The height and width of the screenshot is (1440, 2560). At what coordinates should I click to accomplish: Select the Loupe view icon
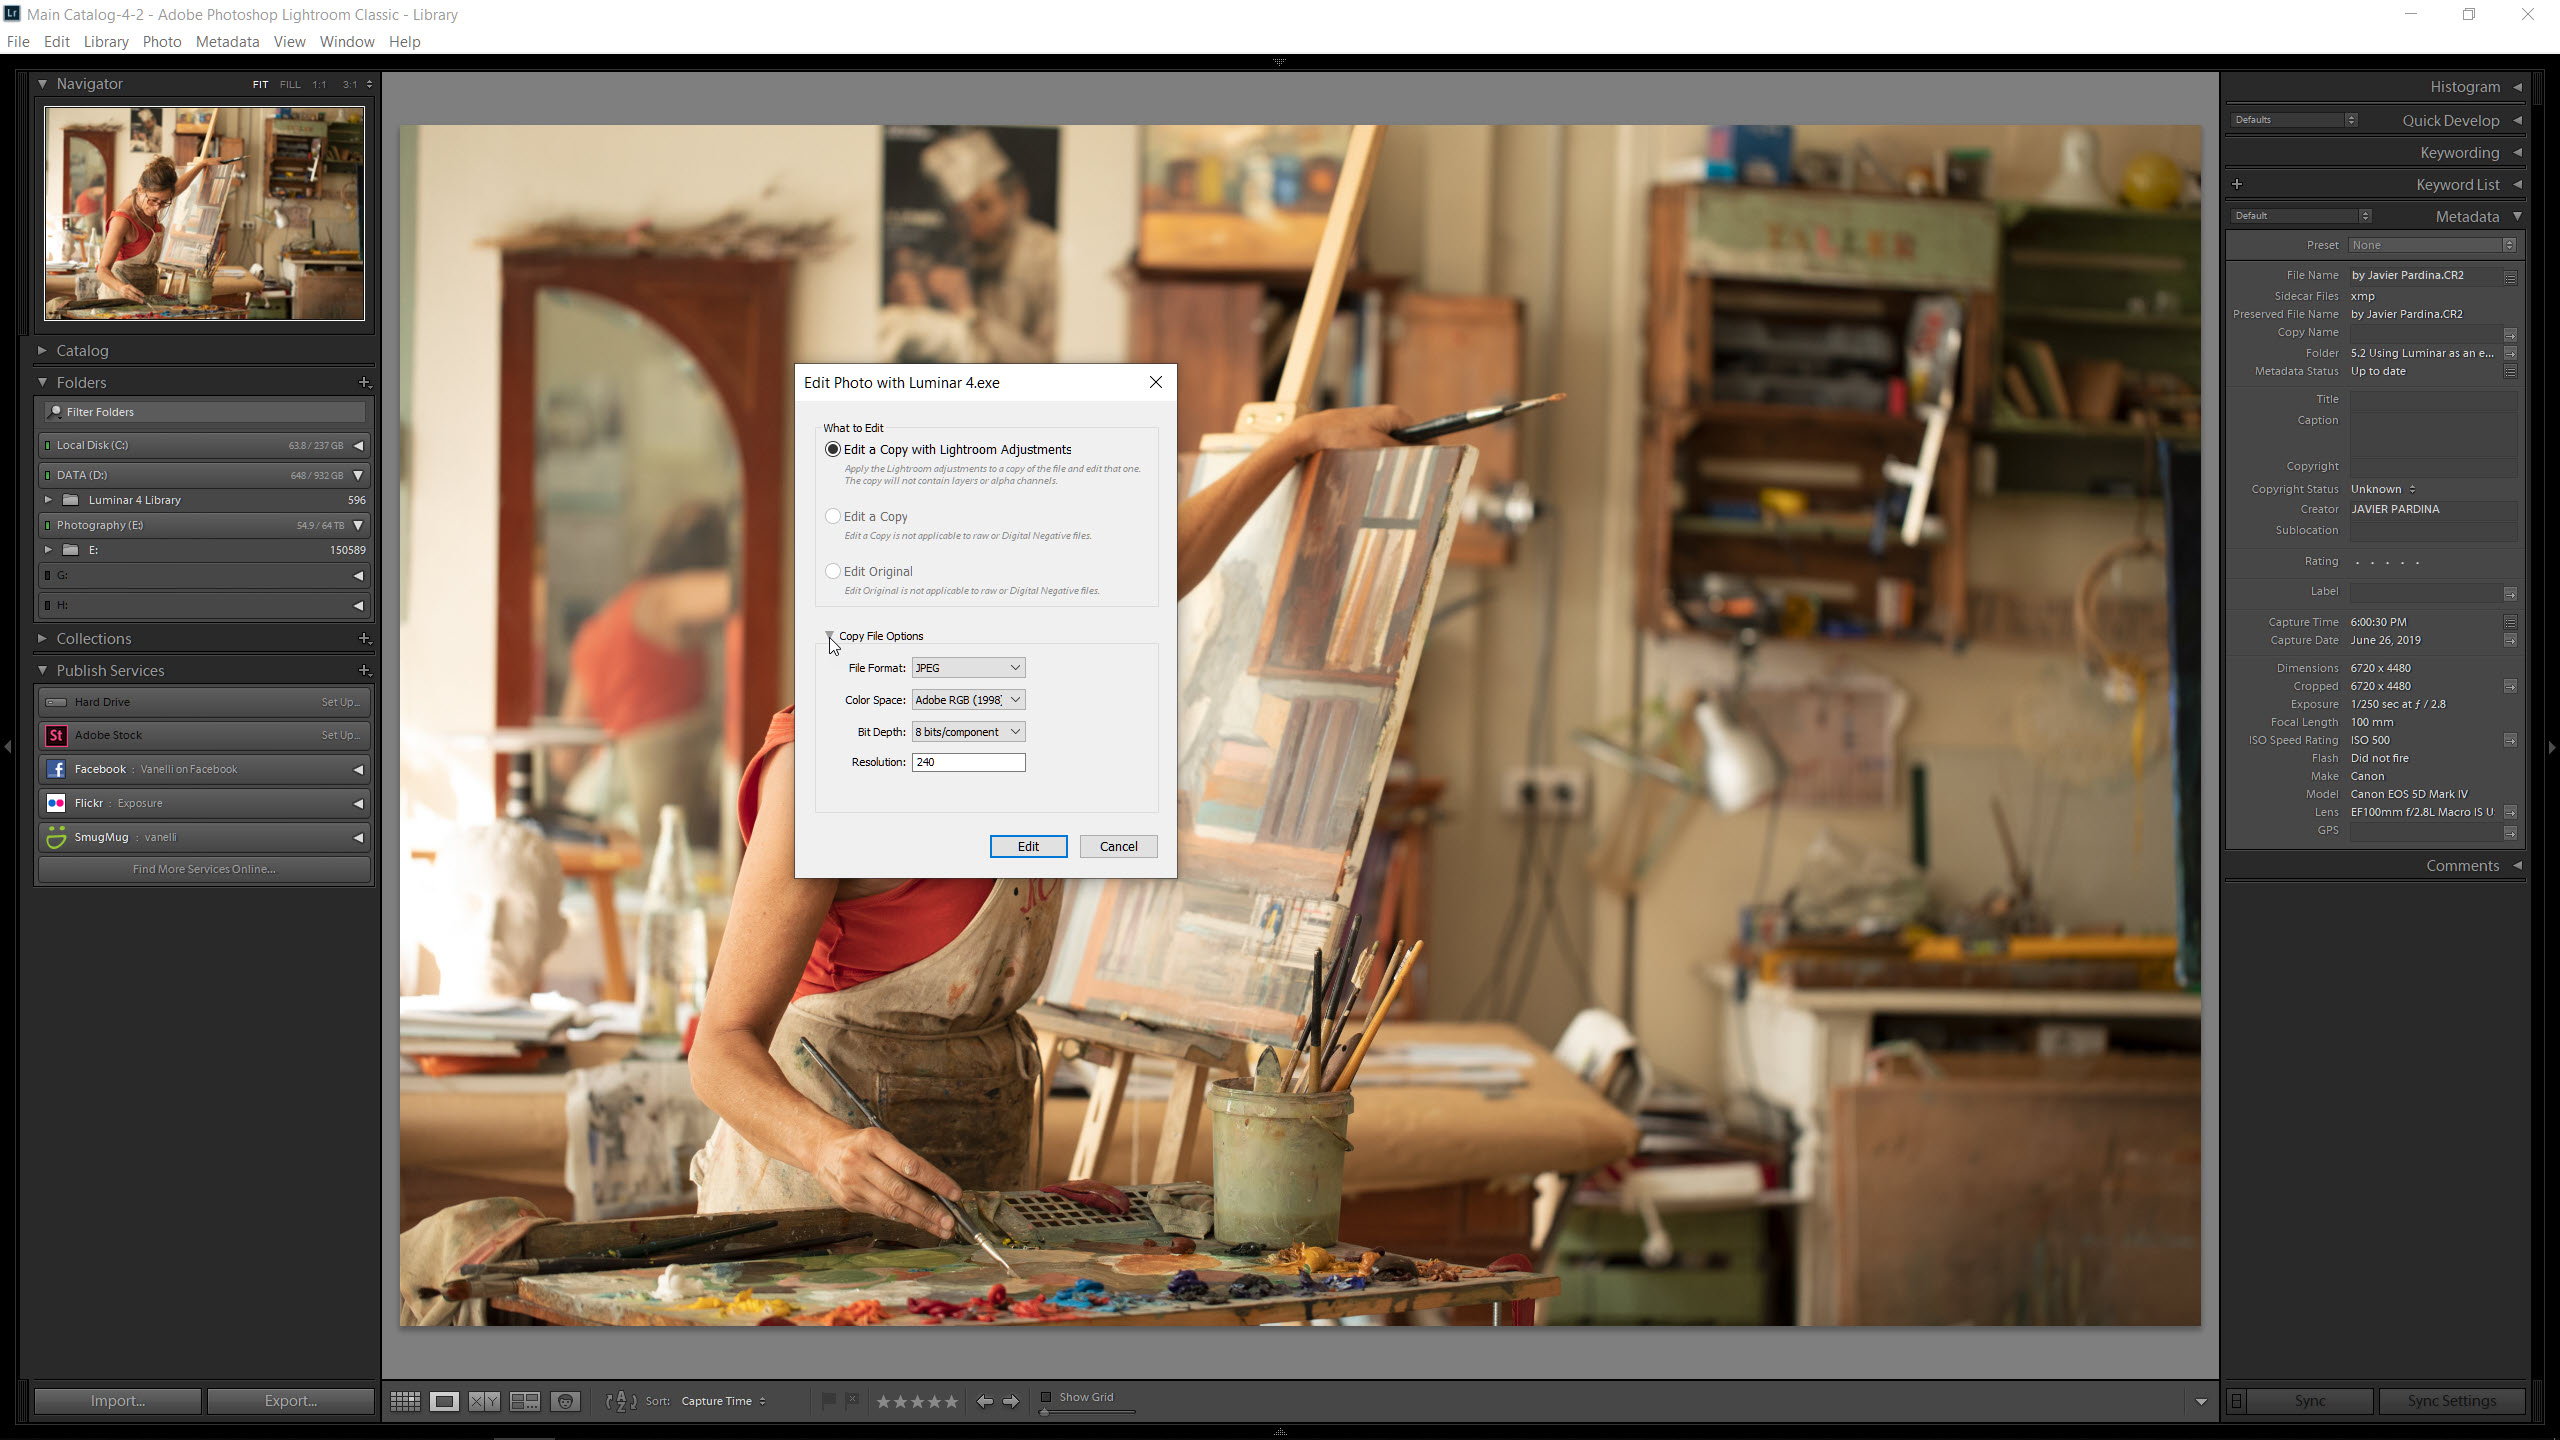[443, 1400]
